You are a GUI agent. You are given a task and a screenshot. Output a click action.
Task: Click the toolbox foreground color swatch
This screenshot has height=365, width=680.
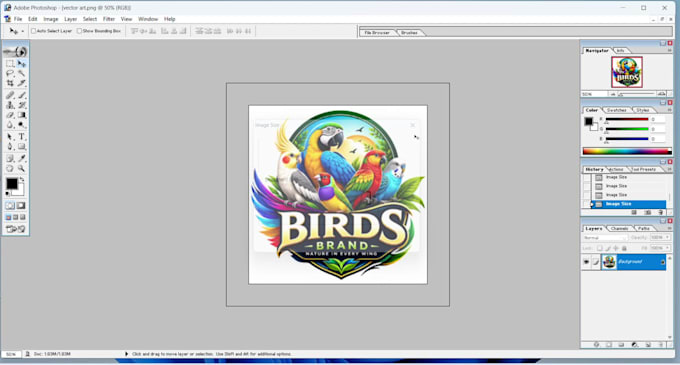tap(12, 183)
